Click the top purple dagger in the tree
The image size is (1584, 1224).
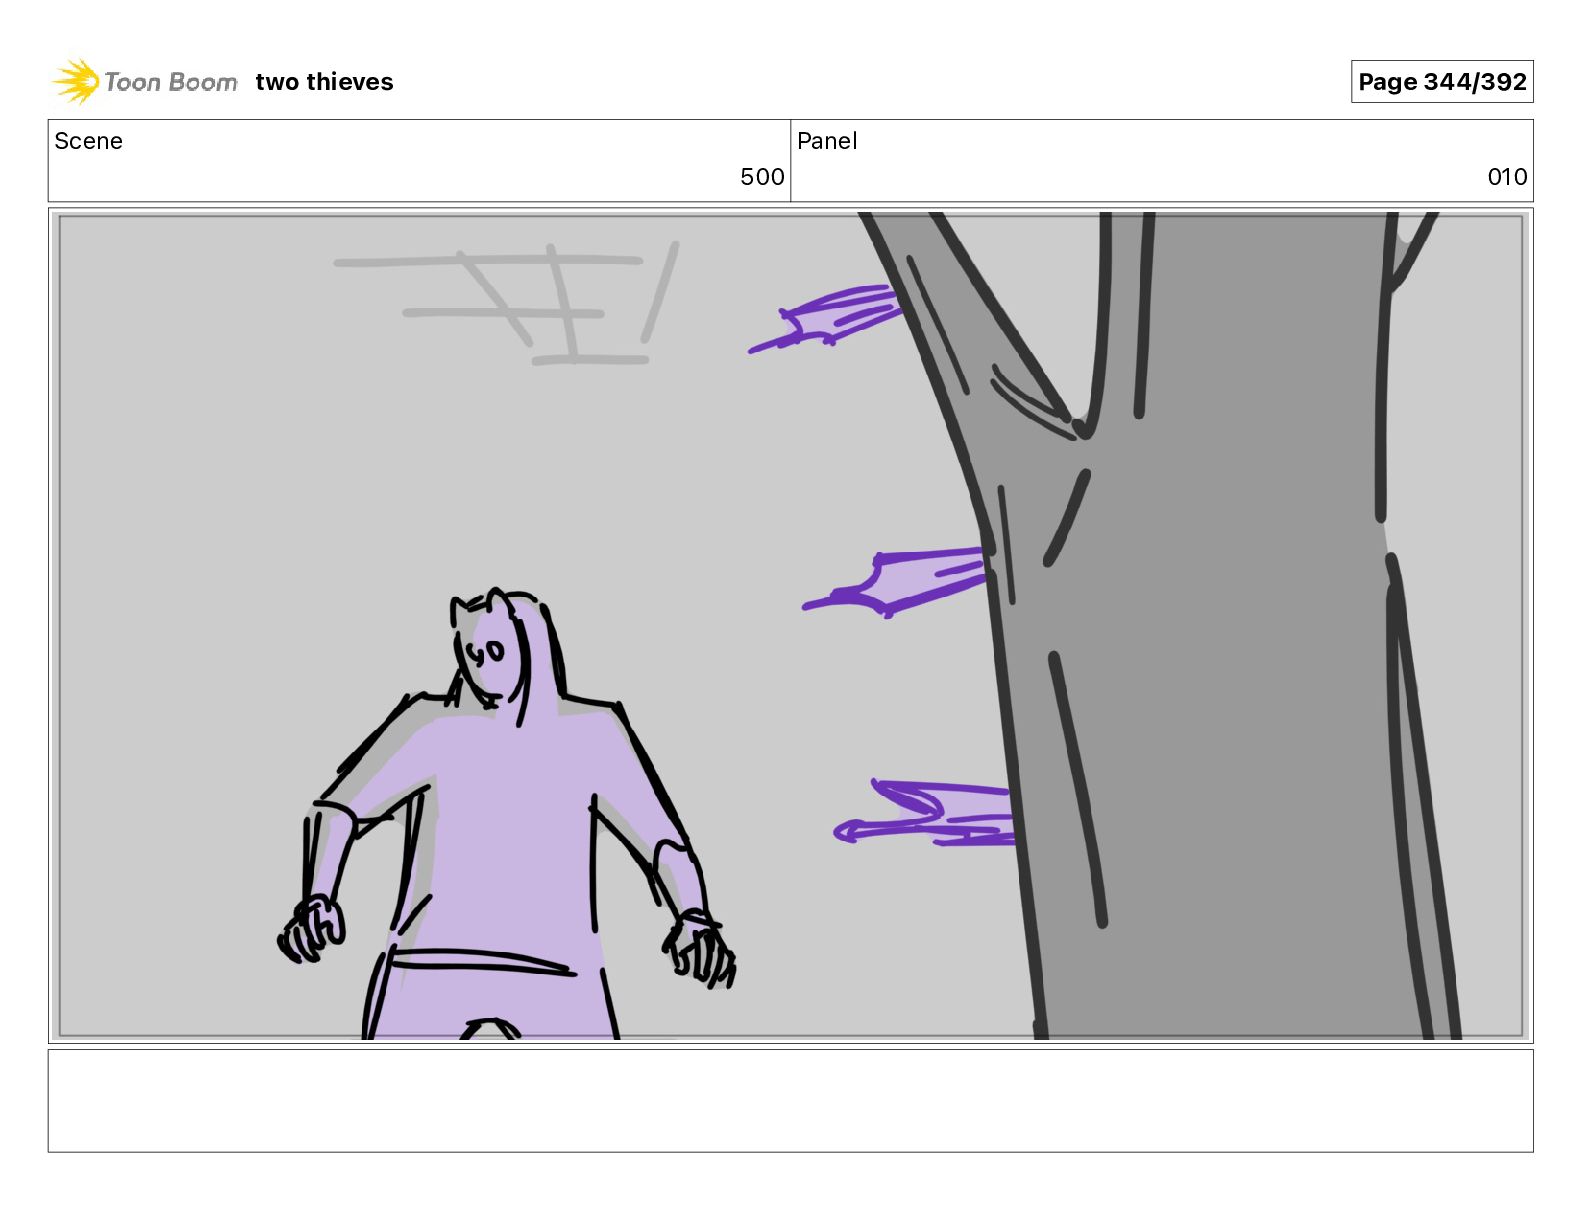tap(825, 318)
